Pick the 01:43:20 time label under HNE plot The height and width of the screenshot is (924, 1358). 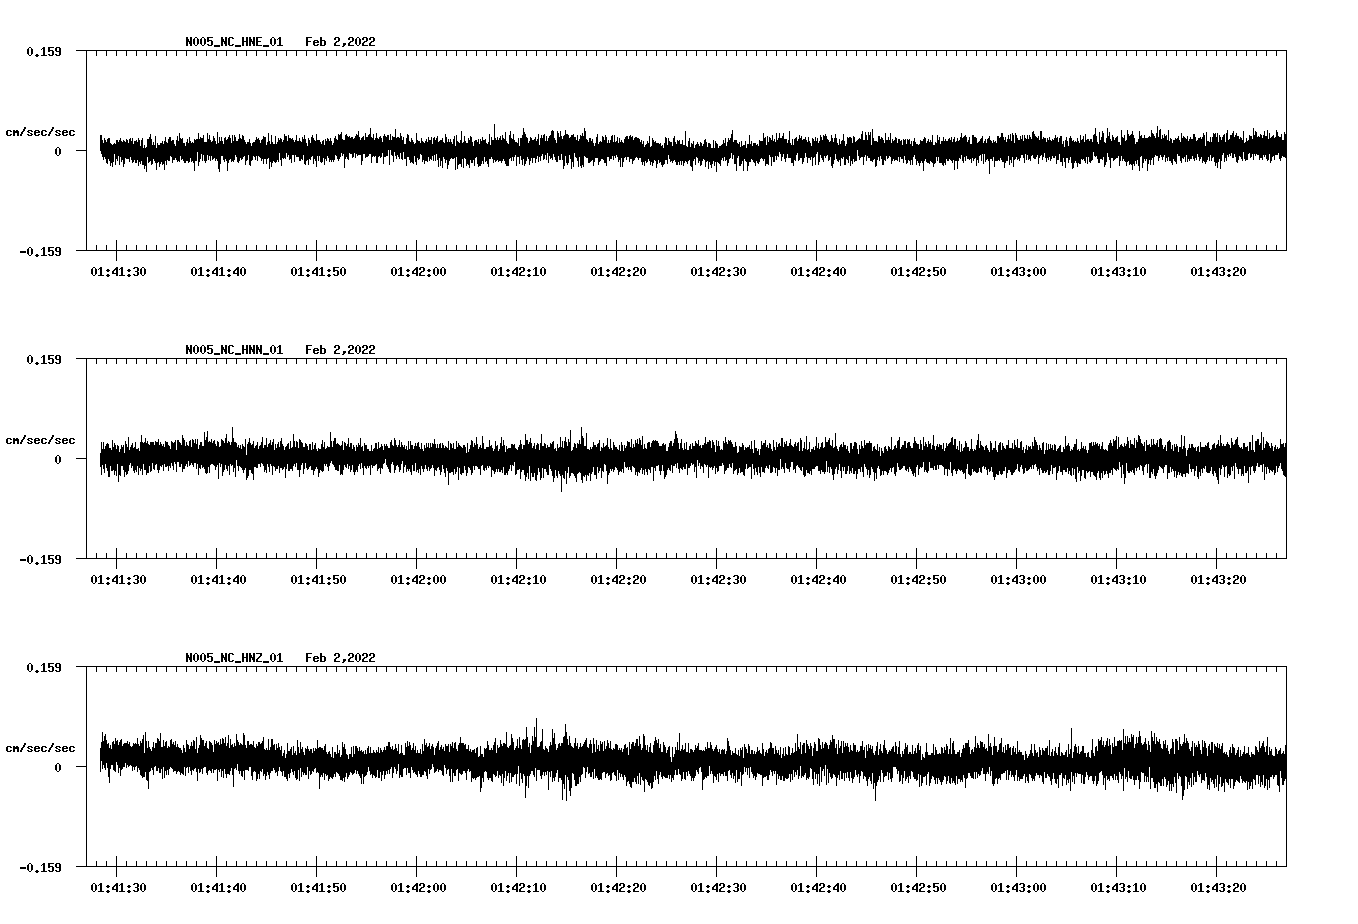coord(1218,272)
